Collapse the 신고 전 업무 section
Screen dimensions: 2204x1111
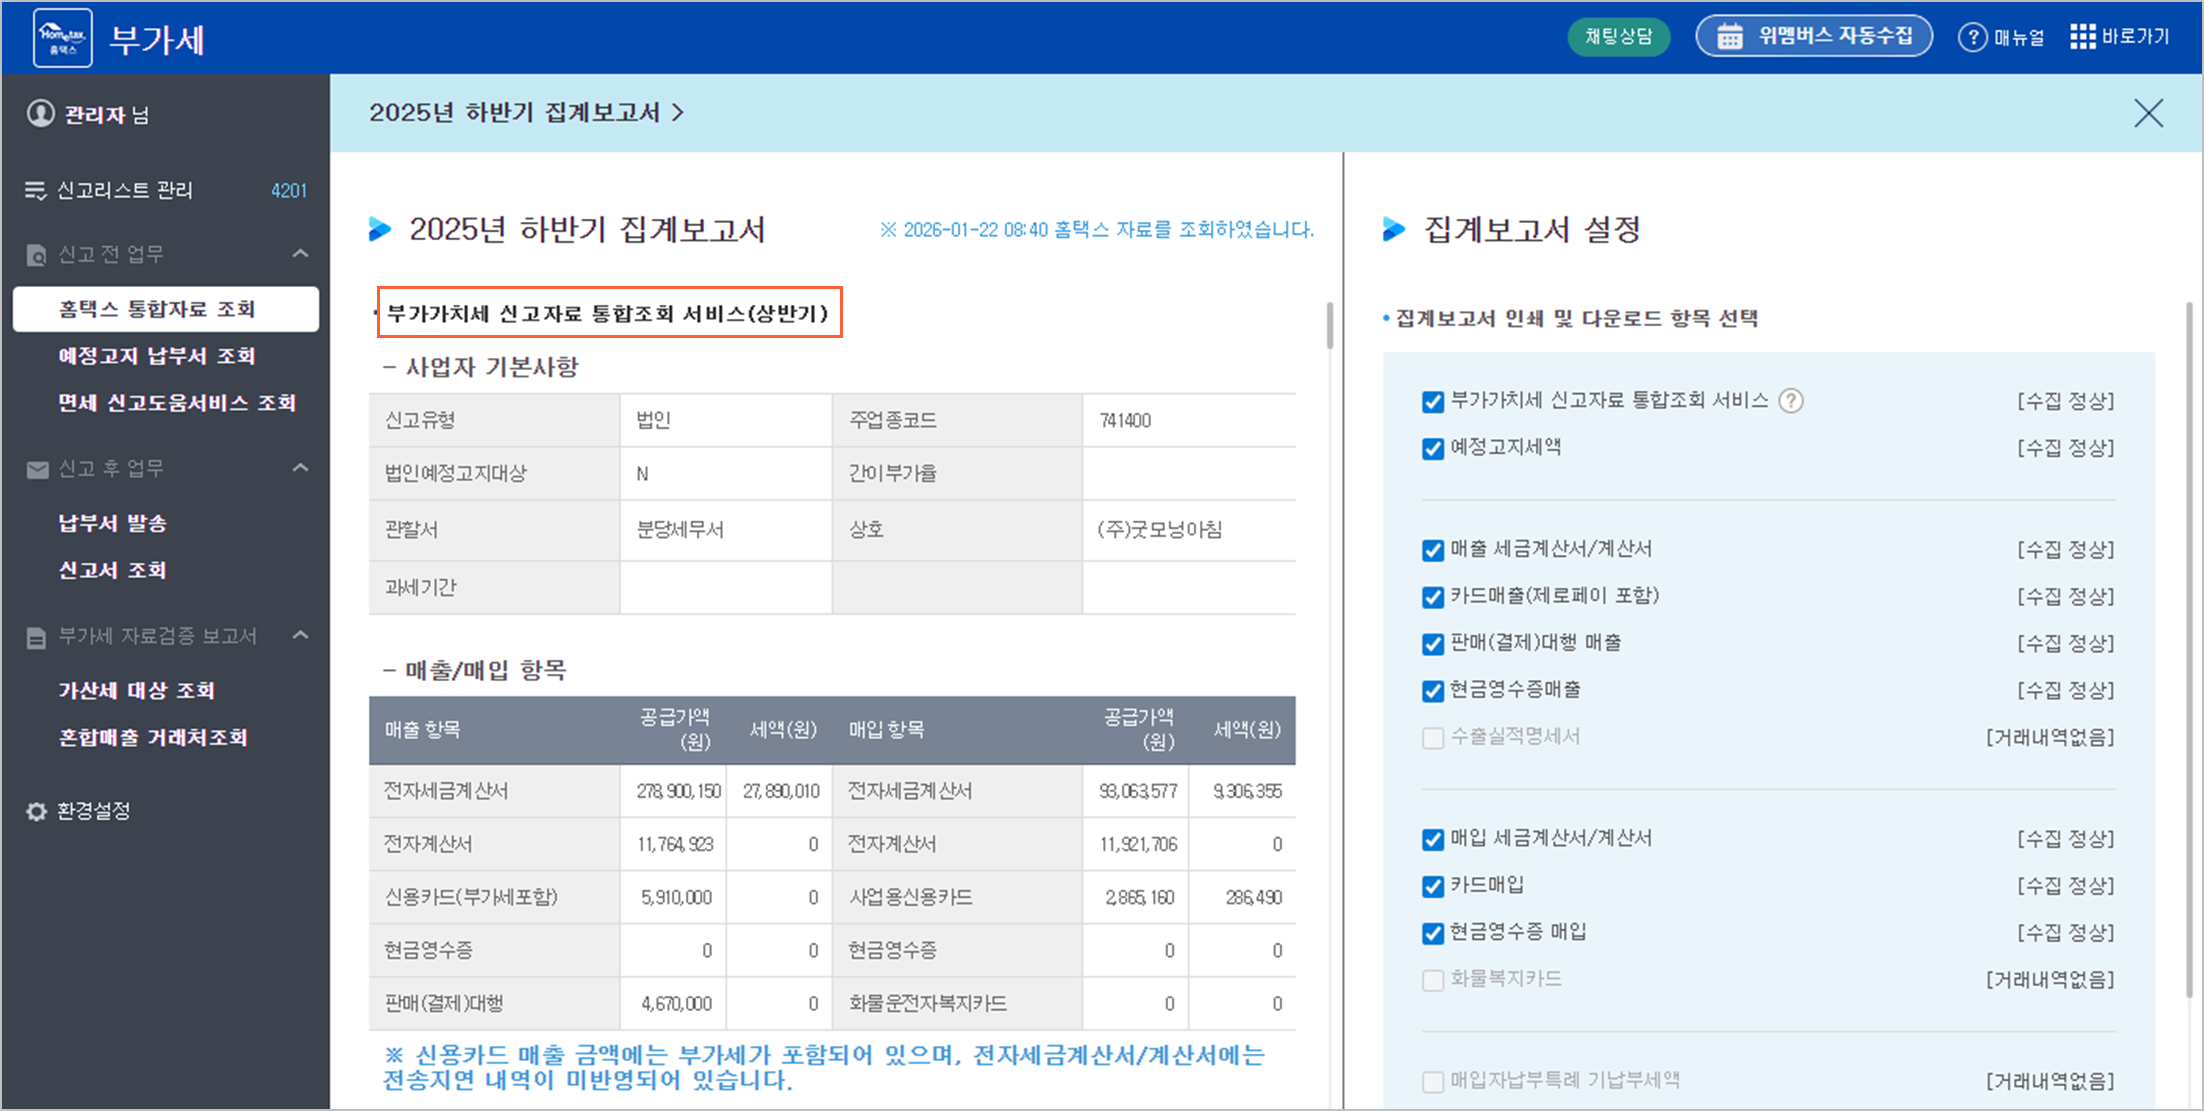(300, 254)
